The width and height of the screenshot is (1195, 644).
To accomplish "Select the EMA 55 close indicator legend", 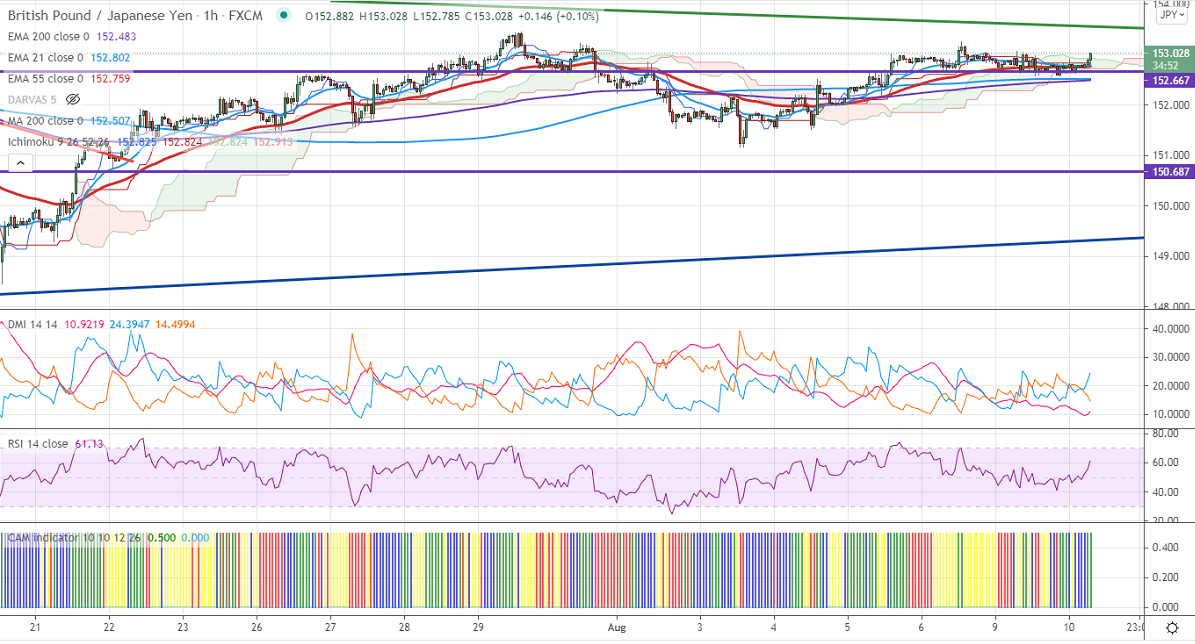I will tap(45, 79).
